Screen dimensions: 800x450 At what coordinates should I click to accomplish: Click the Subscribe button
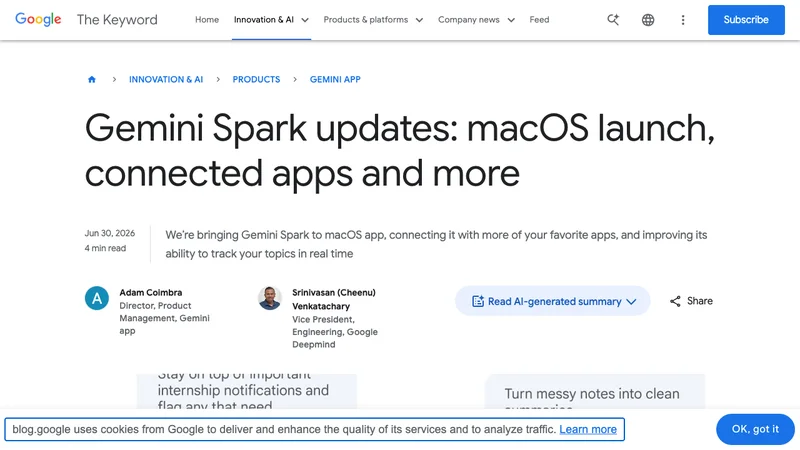(746, 20)
